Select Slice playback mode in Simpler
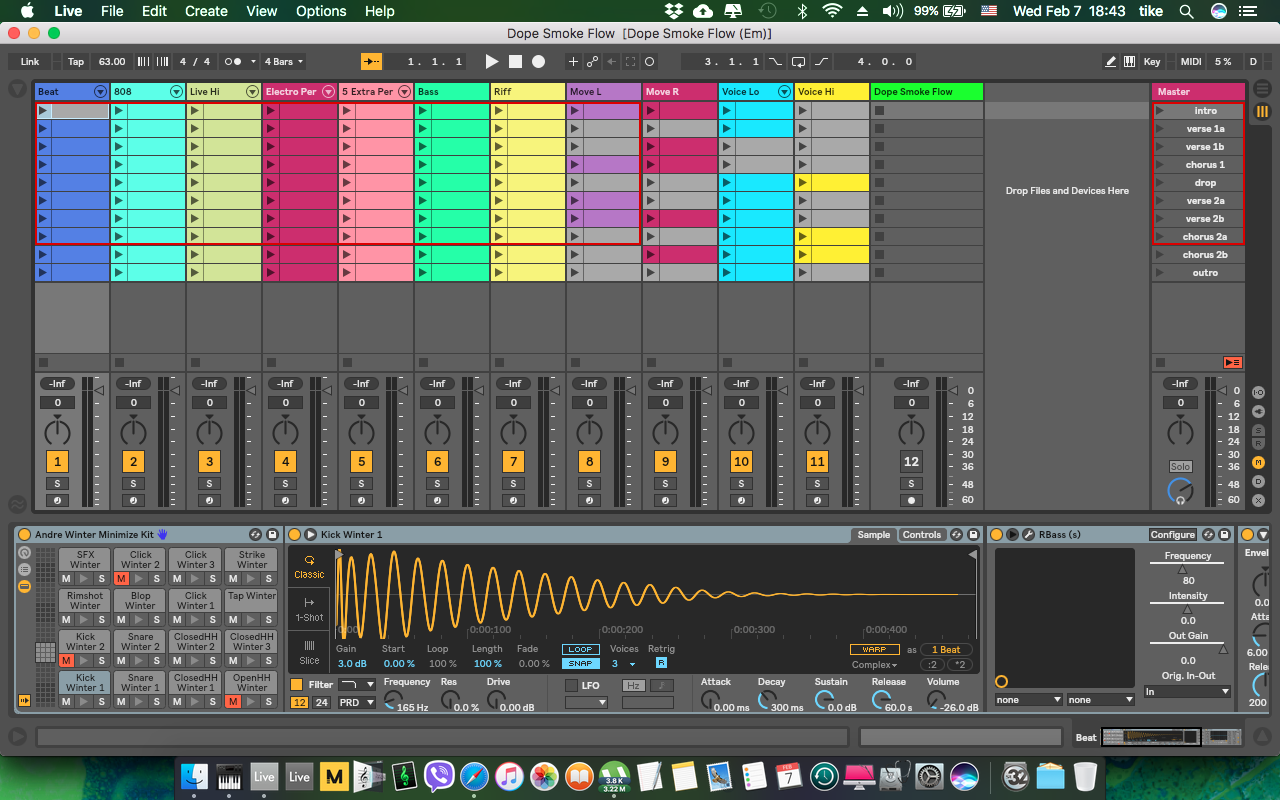The image size is (1280, 800). point(309,652)
